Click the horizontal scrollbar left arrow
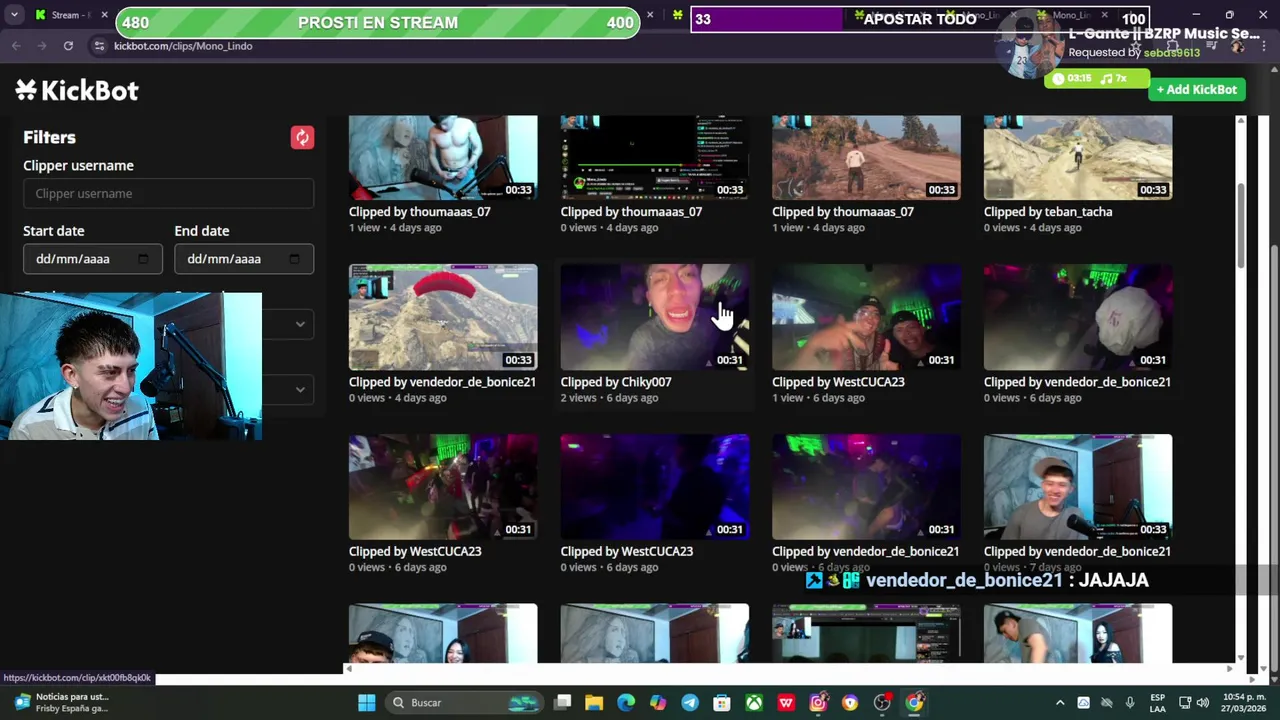Screen dimensions: 1280x720 [349, 668]
